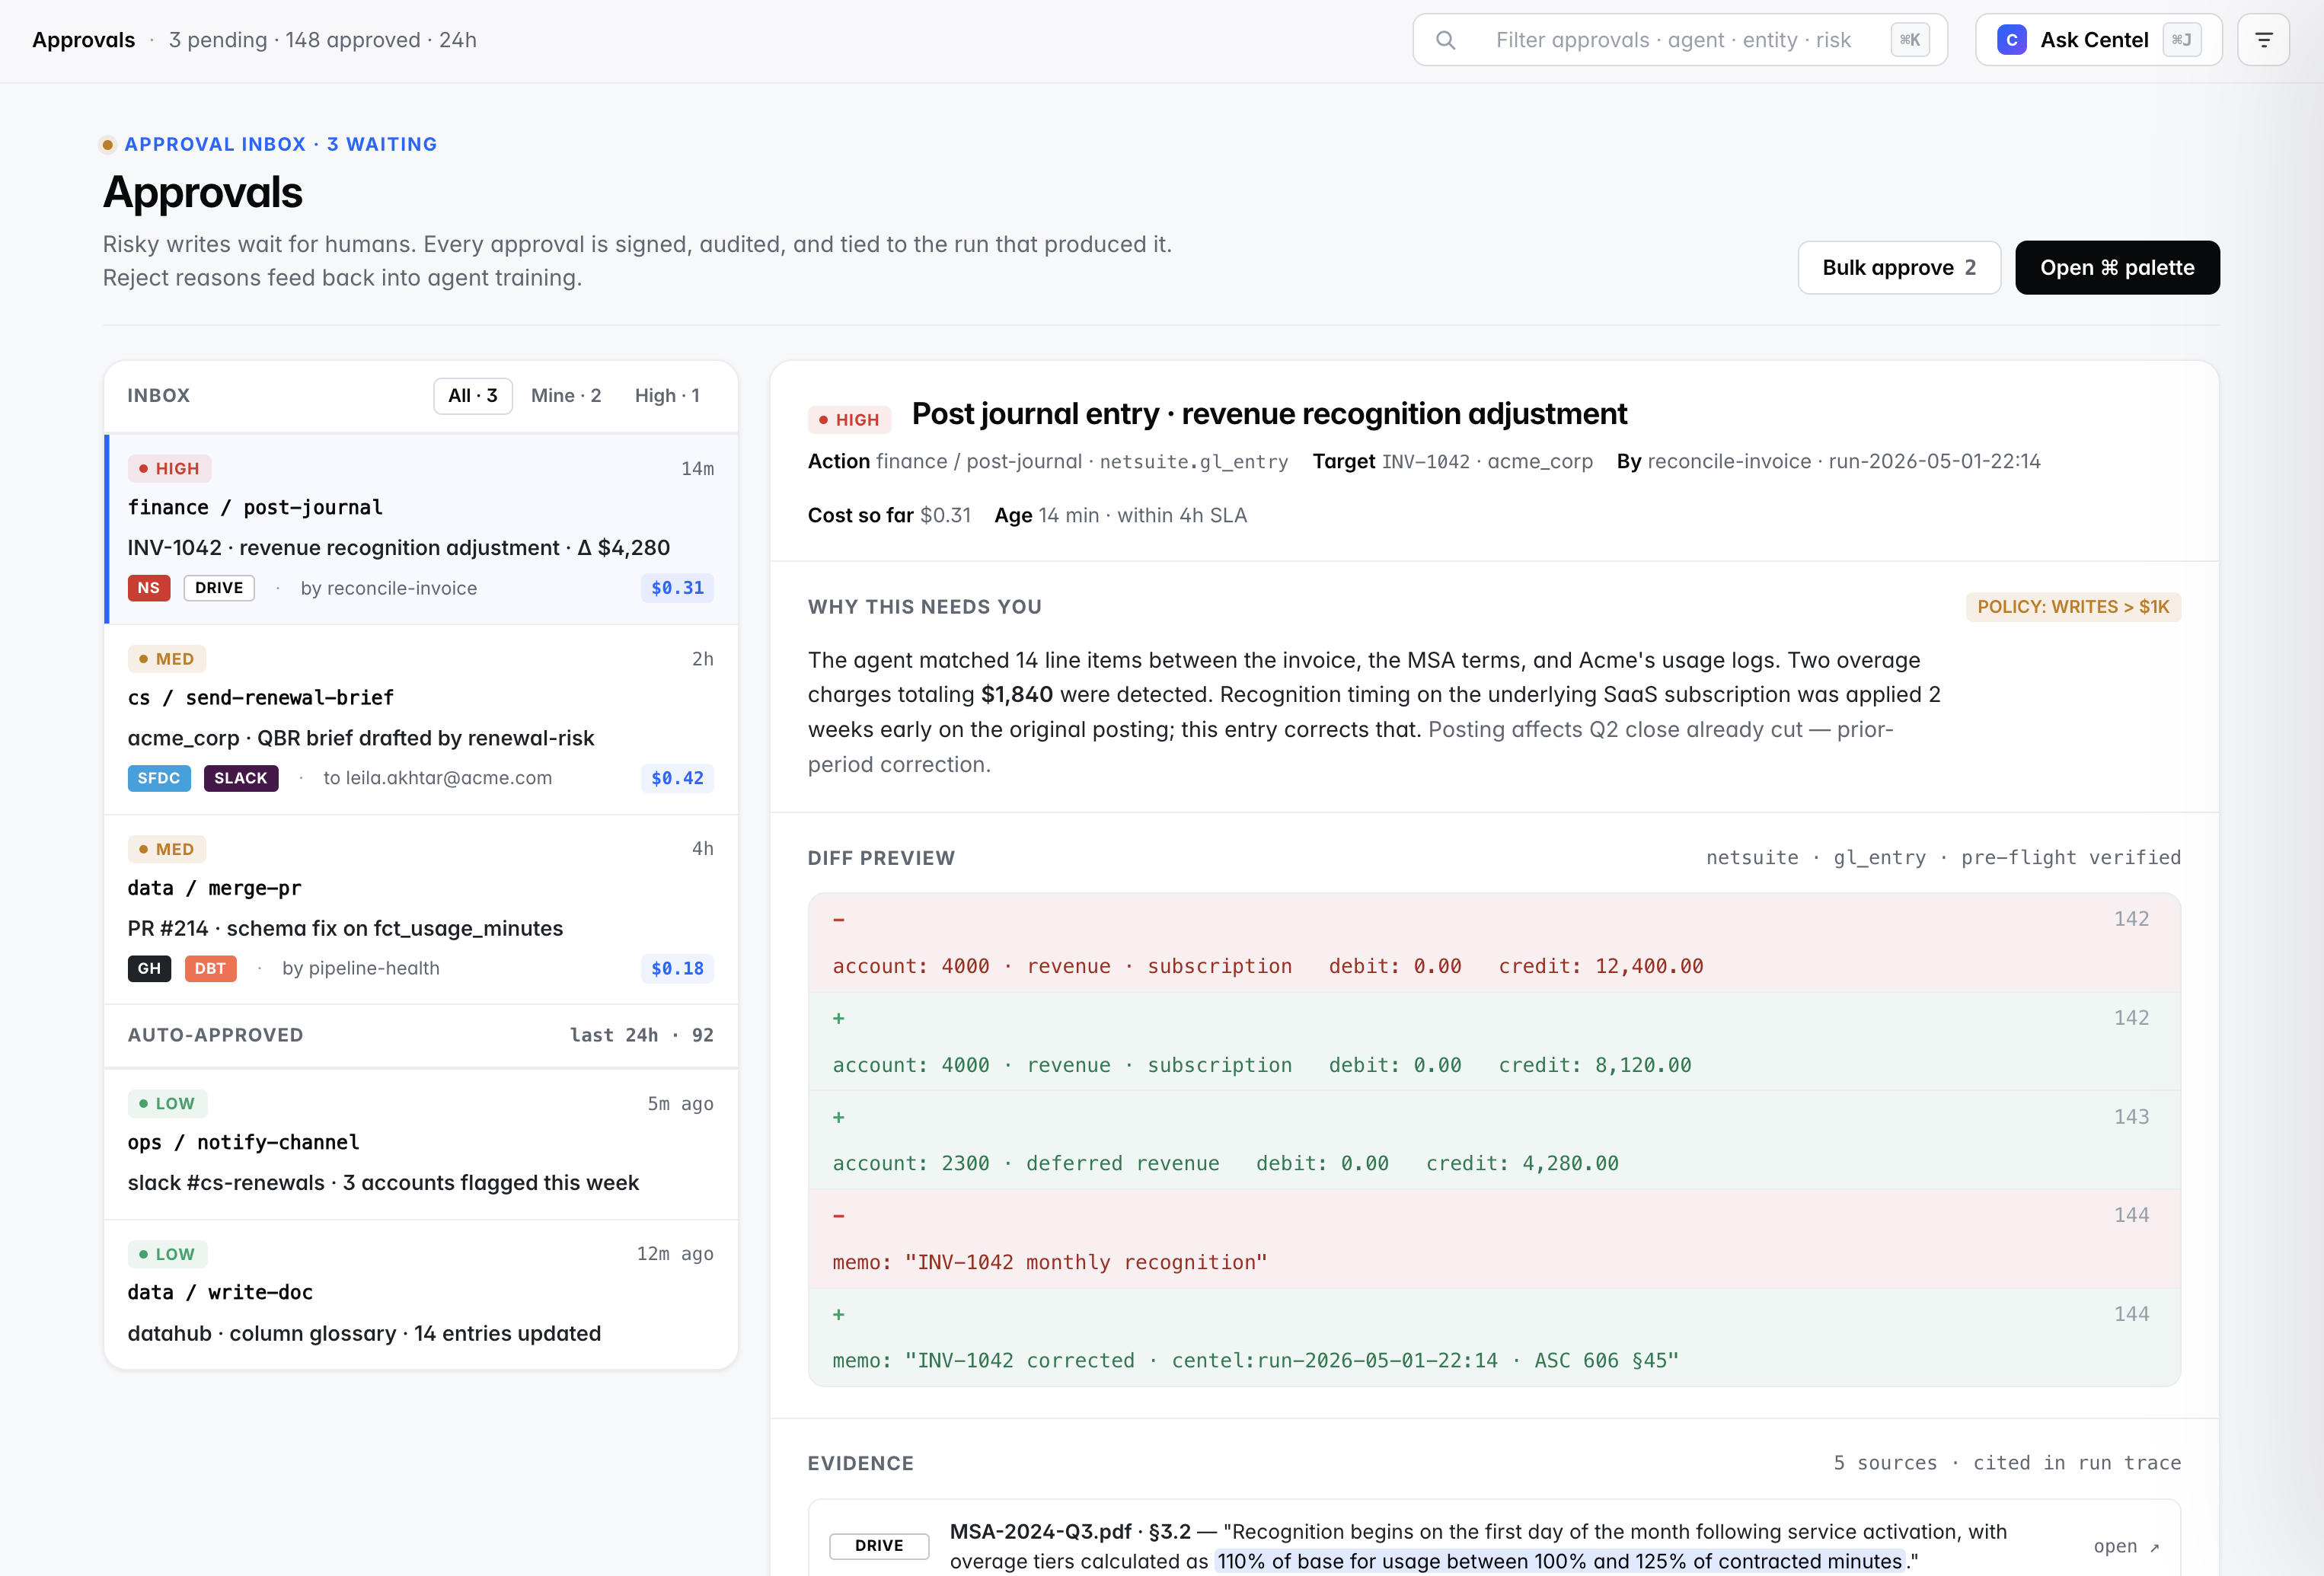Click LOW badge on notify-channel item
2324x1576 pixels.
coord(167,1103)
